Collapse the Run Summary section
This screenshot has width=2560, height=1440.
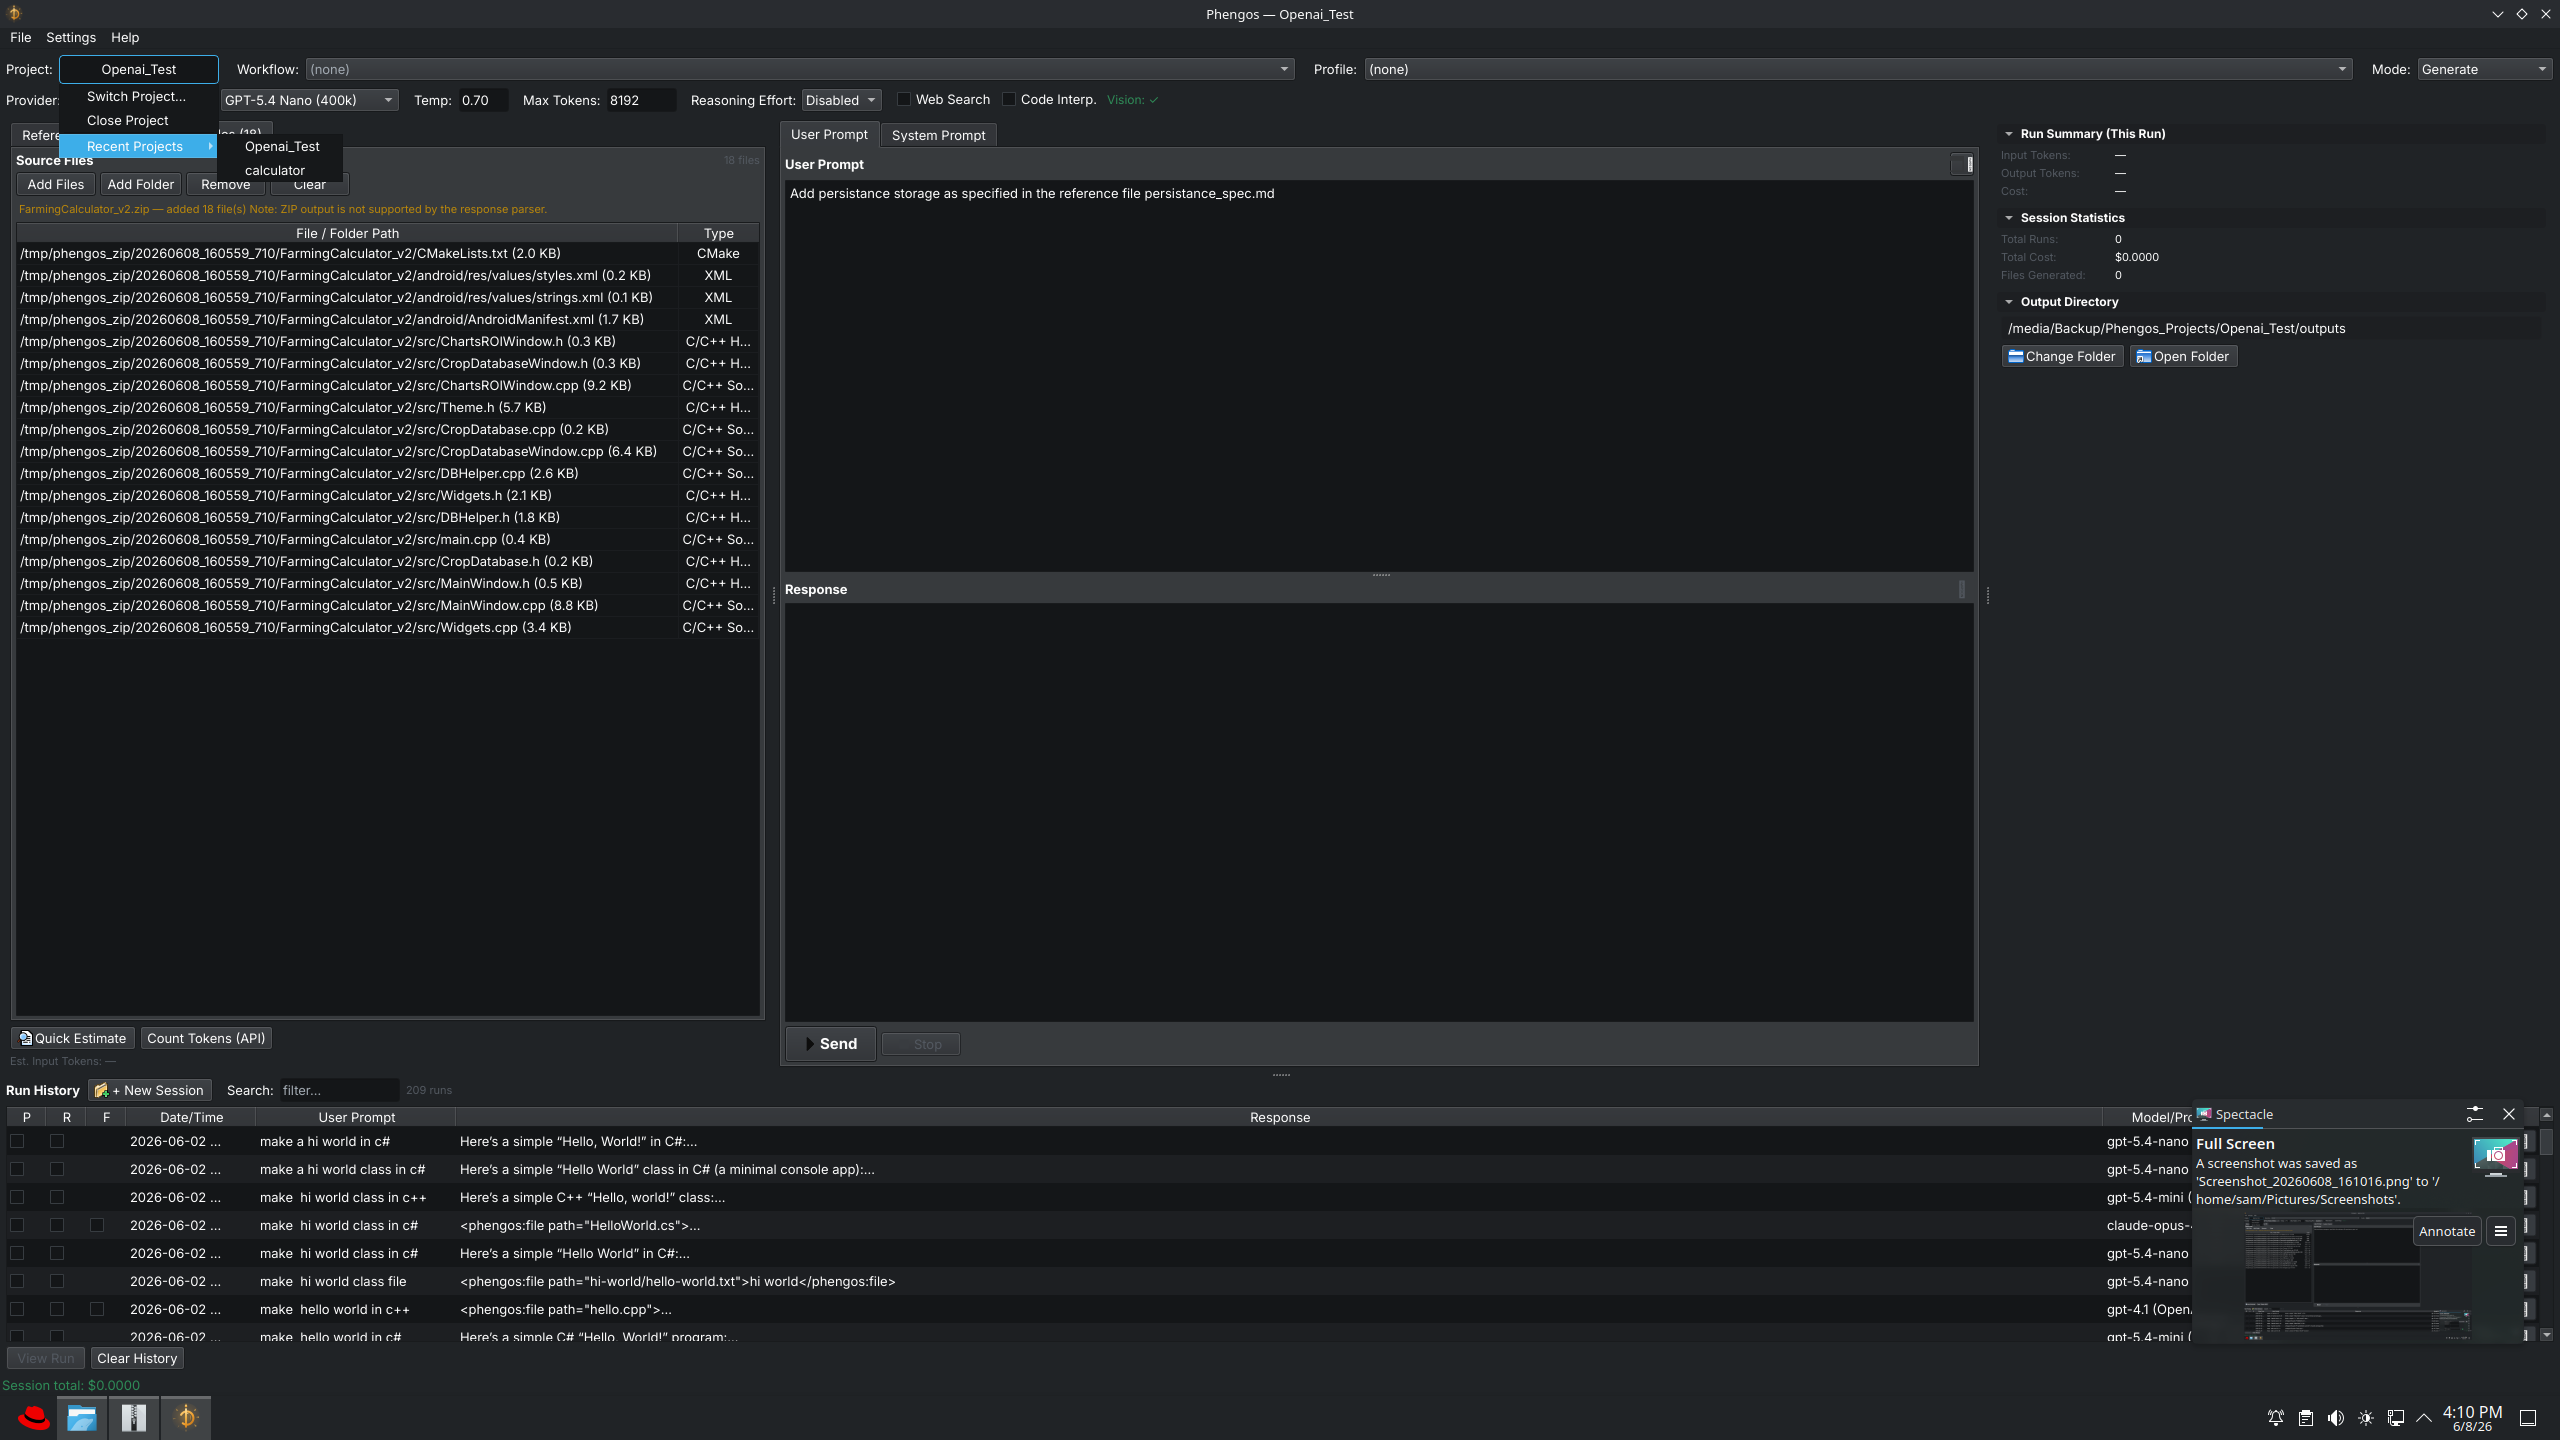(x=2008, y=134)
